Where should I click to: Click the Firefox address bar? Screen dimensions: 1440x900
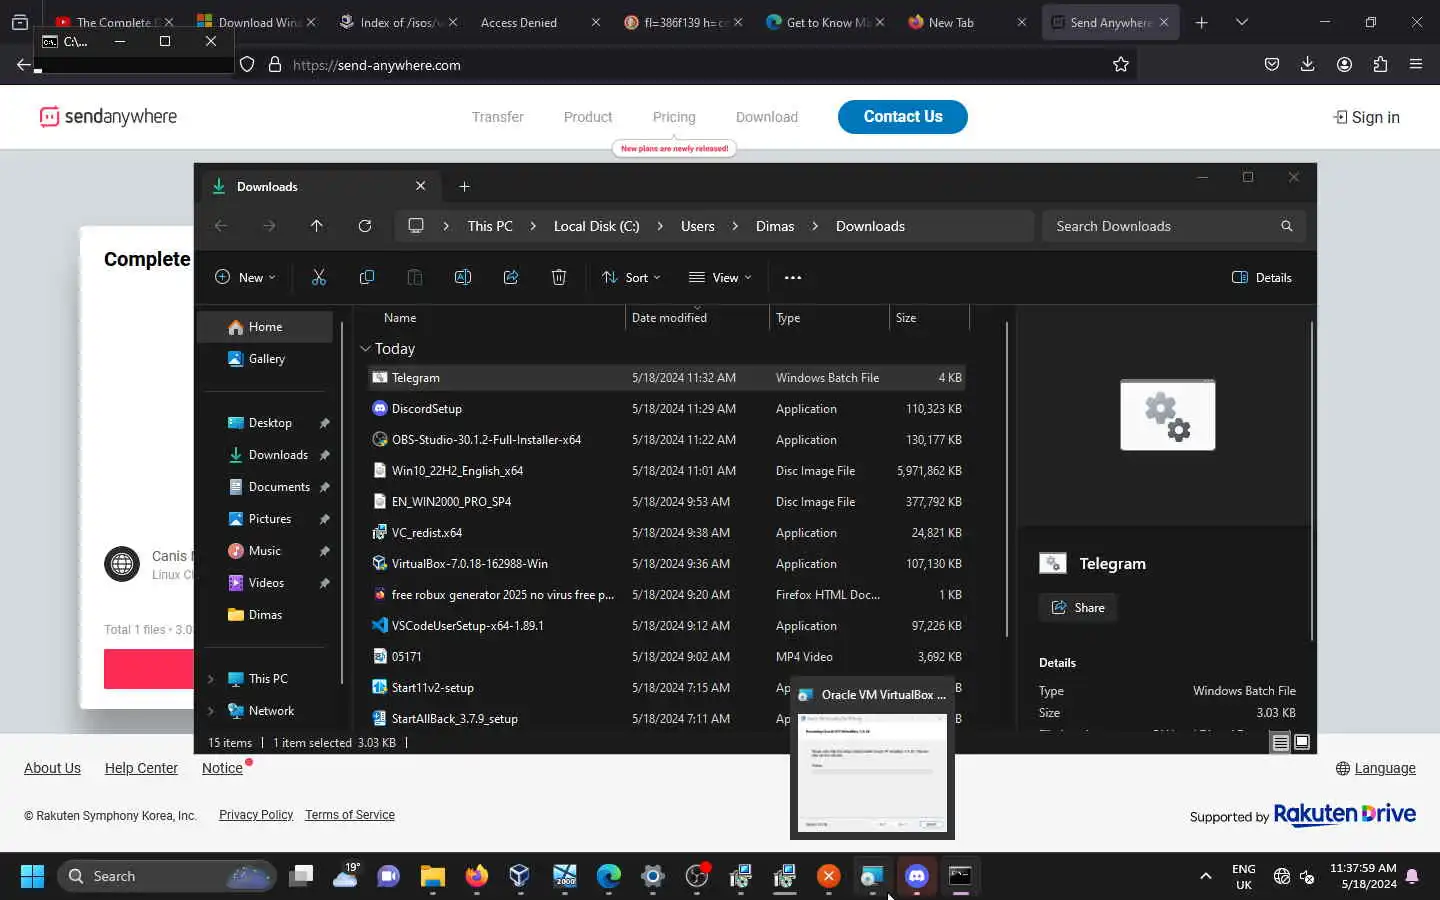pos(690,65)
